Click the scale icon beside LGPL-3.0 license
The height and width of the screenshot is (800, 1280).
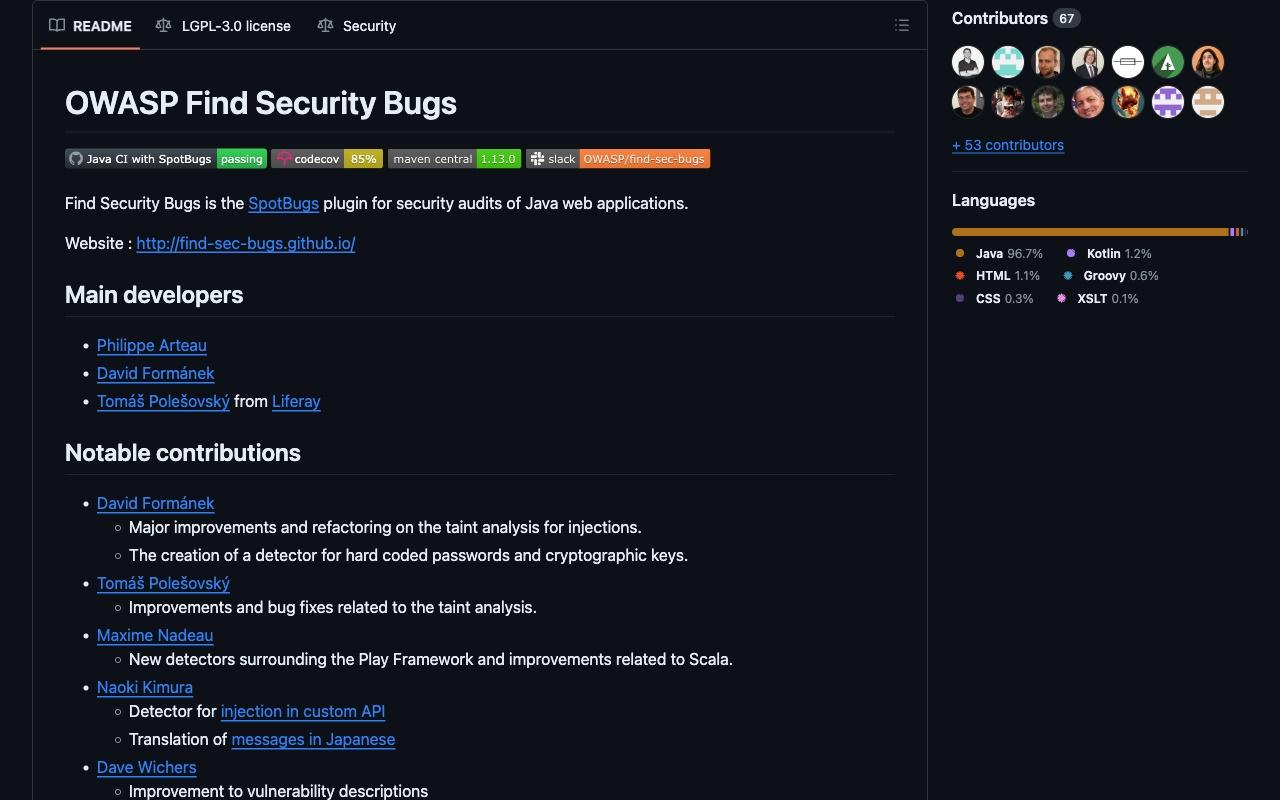(x=163, y=26)
